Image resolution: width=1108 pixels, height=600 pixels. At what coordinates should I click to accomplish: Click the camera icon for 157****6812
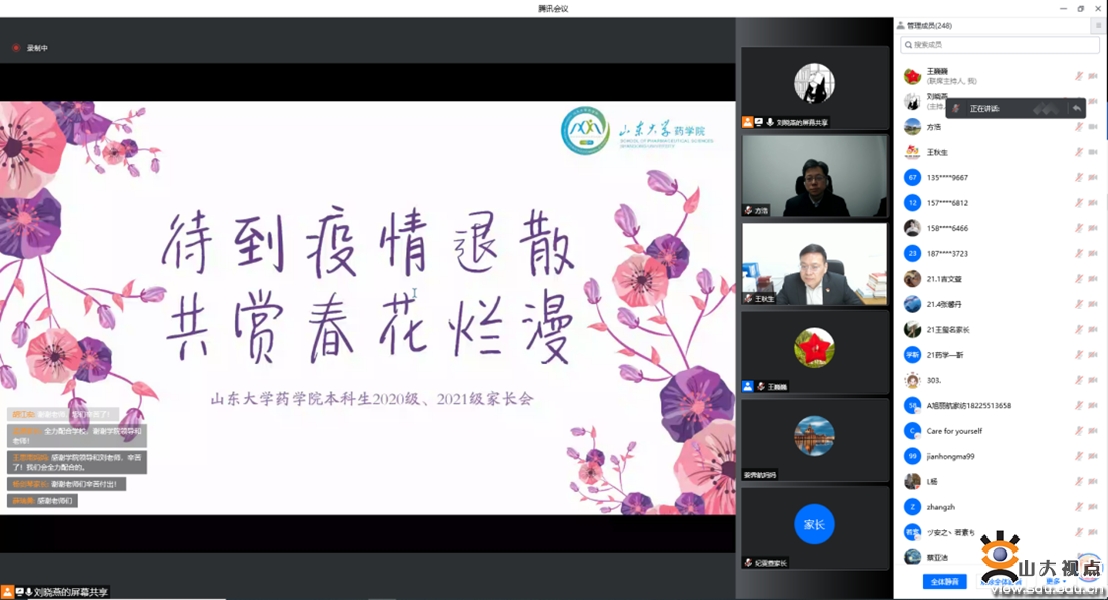point(1093,203)
